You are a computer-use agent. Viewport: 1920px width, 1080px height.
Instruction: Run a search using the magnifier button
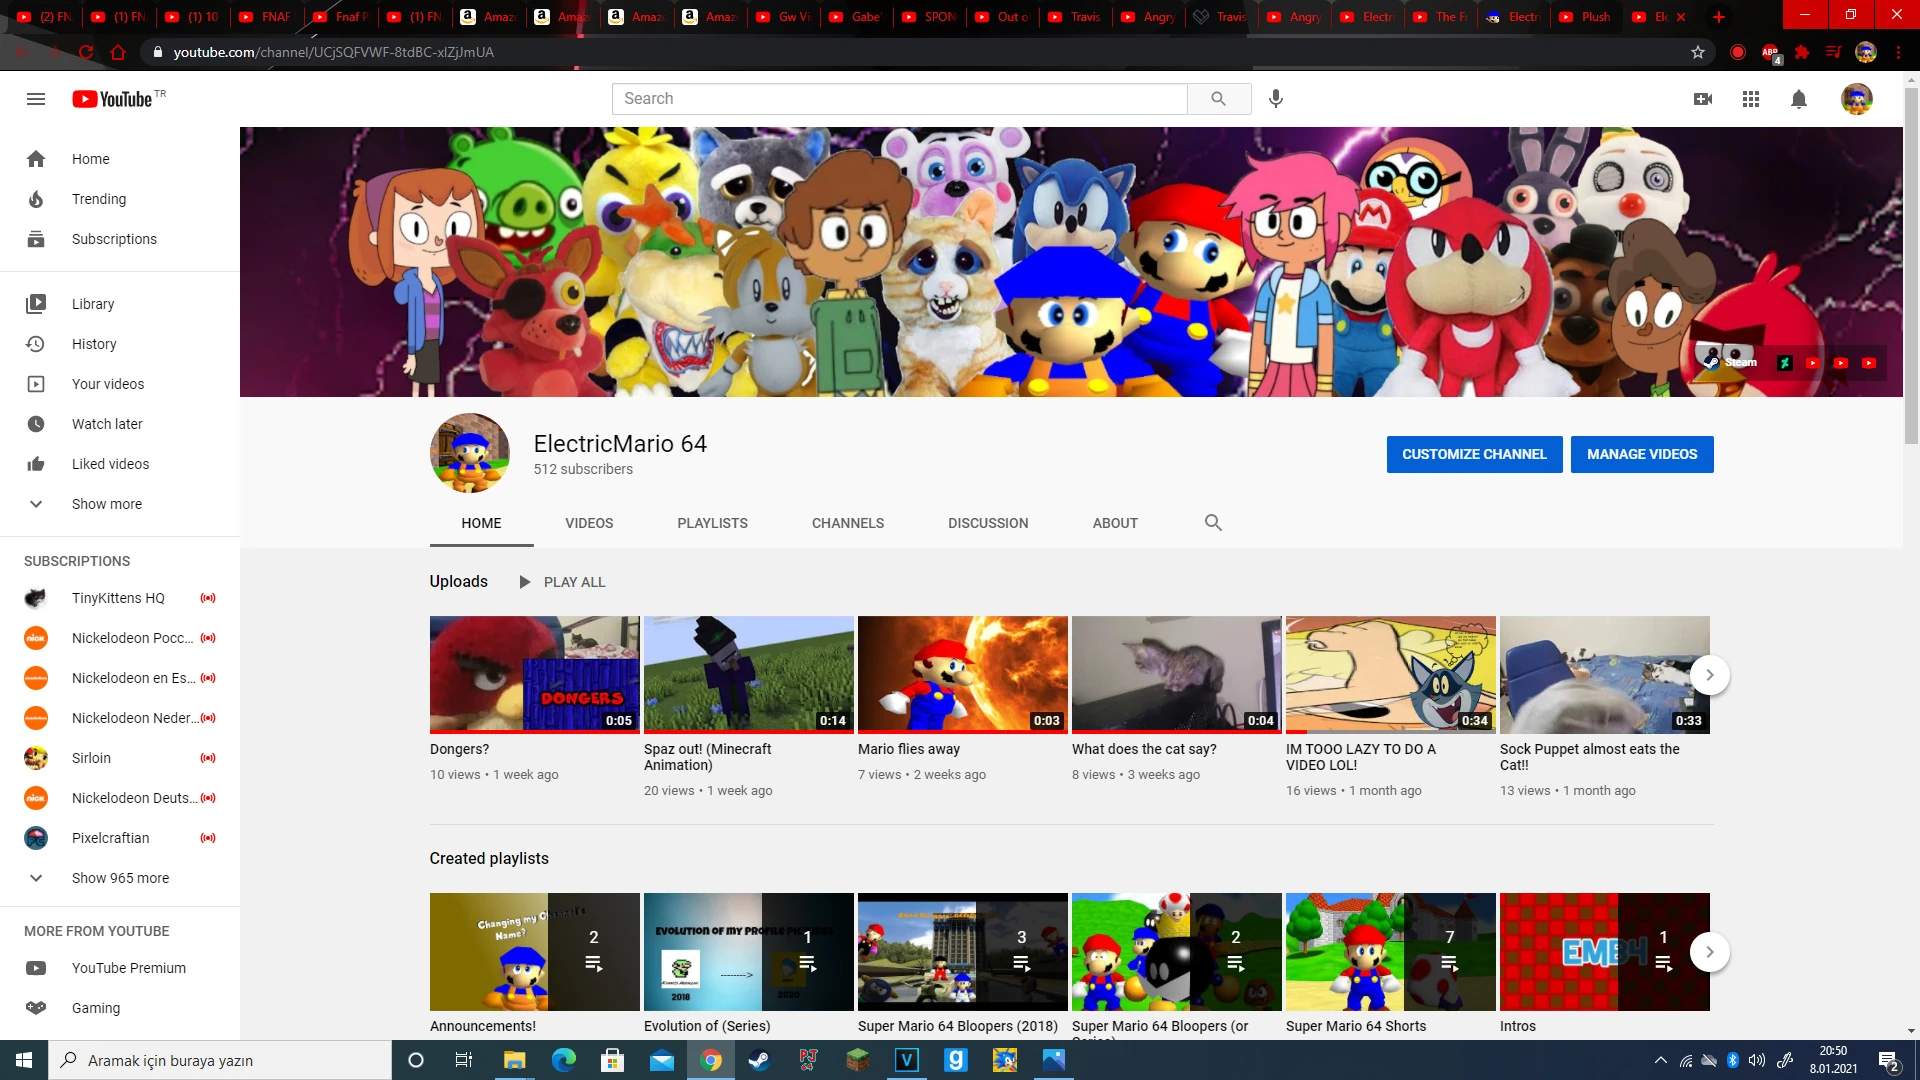[x=1218, y=99]
